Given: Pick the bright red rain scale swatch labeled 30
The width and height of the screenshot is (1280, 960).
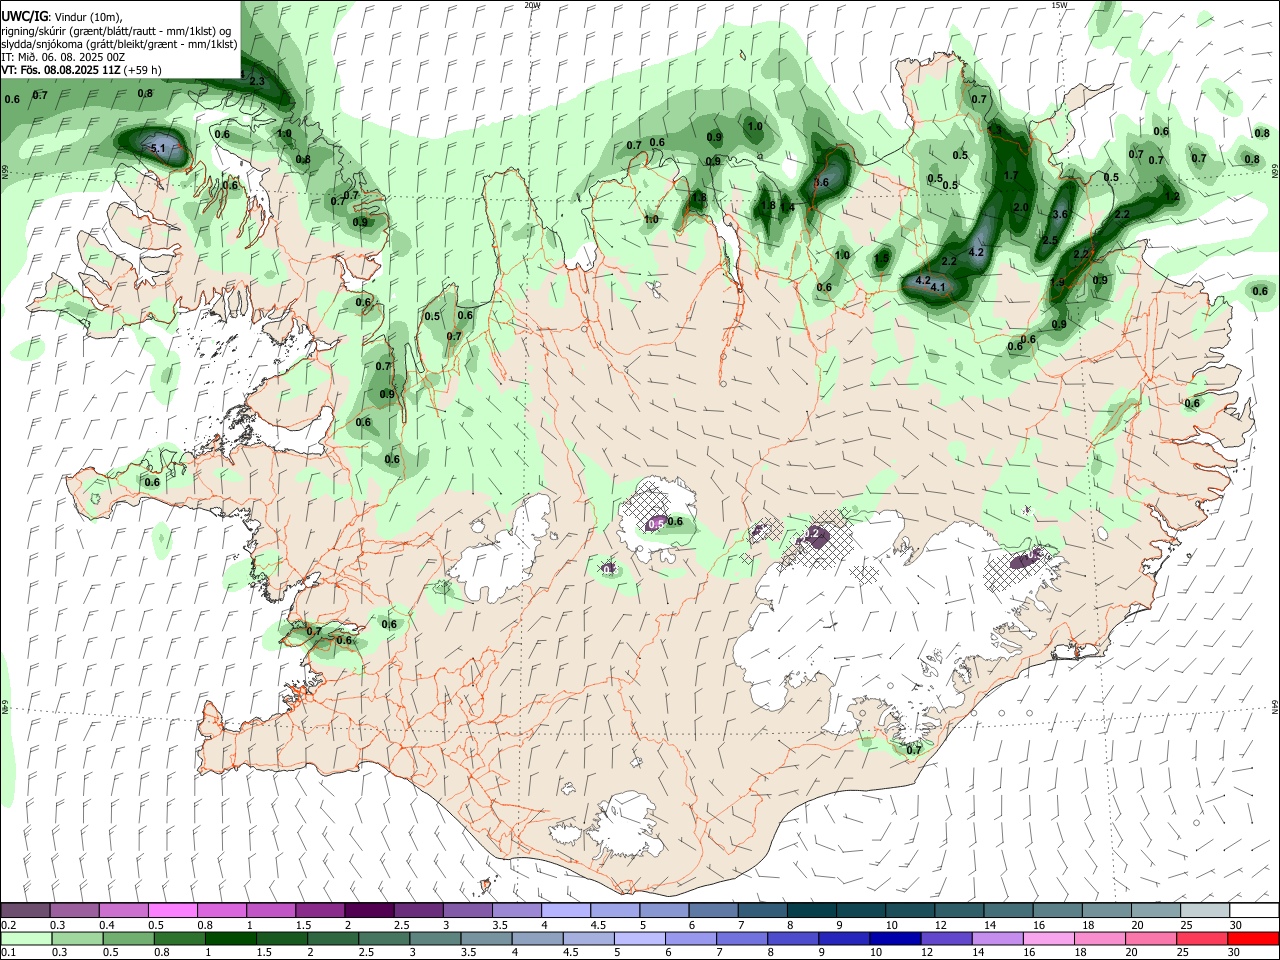Looking at the screenshot, I should [1252, 938].
